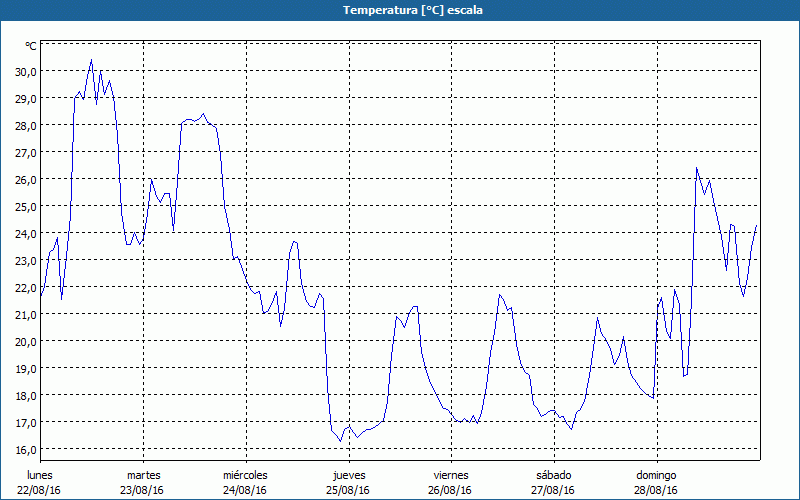This screenshot has height=500, width=800.
Task: Click the Sunday peak of the curve
Action: tap(697, 168)
